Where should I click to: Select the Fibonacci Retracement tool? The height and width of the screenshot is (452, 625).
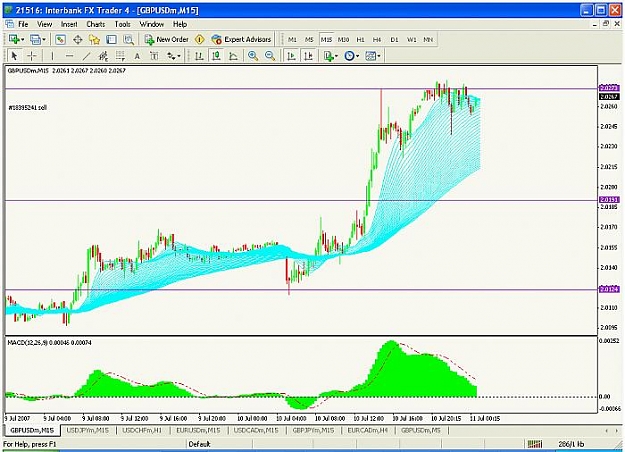point(120,56)
